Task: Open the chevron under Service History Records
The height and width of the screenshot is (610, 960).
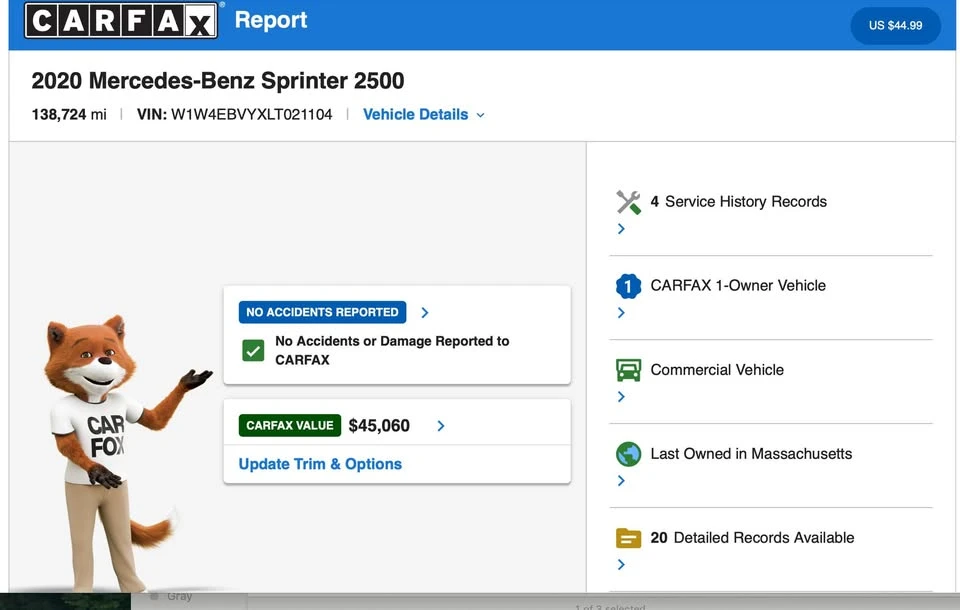Action: pos(621,228)
